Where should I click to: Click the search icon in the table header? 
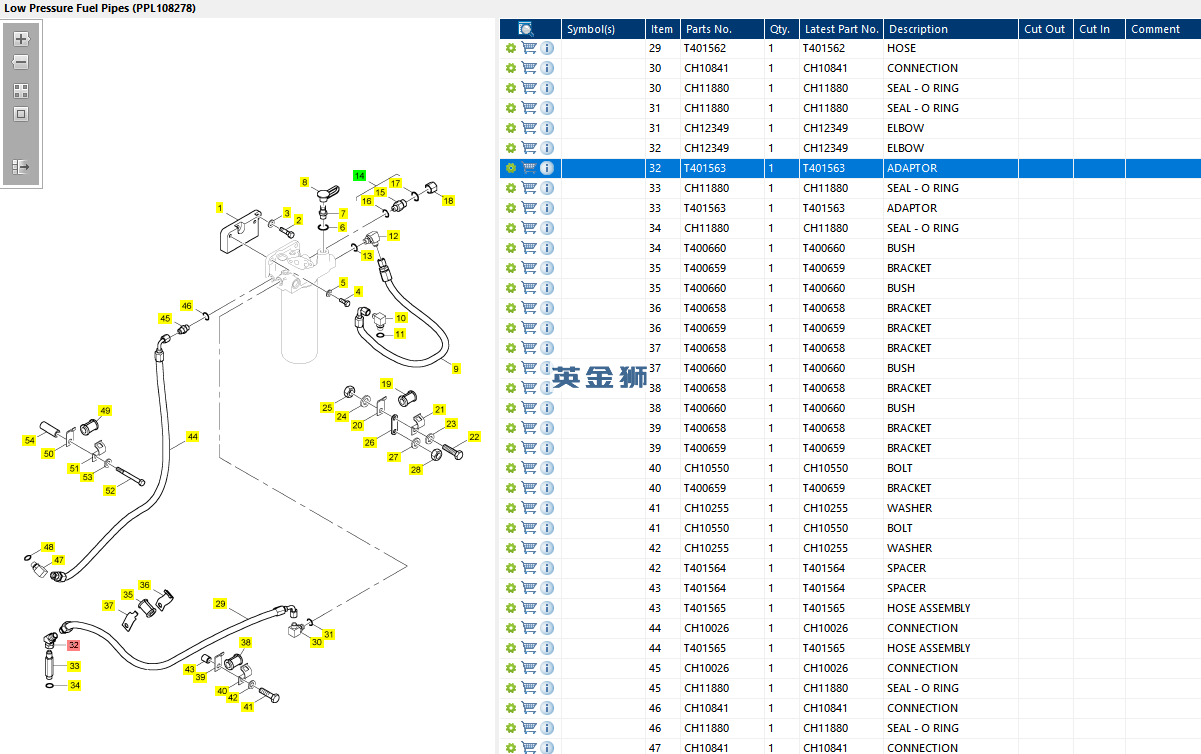point(527,29)
